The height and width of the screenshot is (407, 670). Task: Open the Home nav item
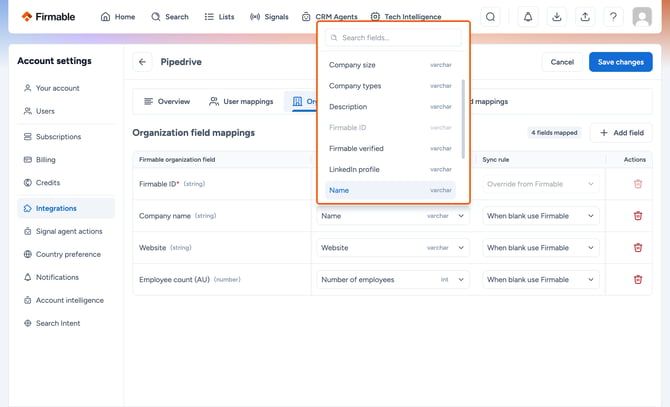[118, 17]
